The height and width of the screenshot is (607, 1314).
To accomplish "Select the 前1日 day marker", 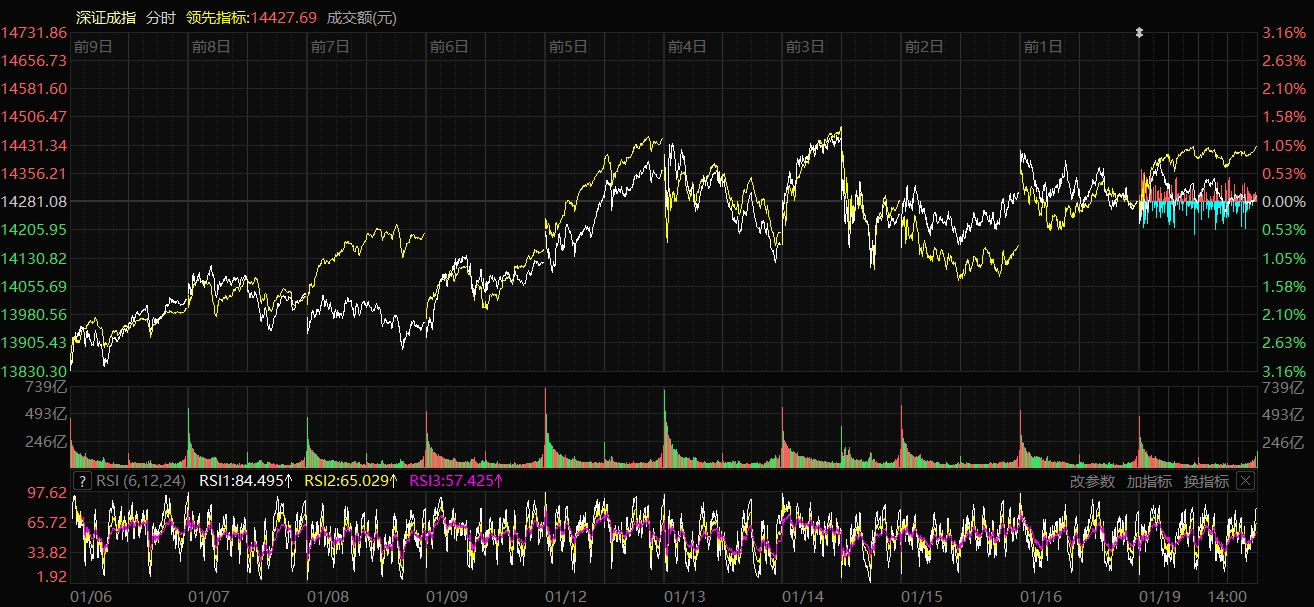I will [x=1043, y=46].
